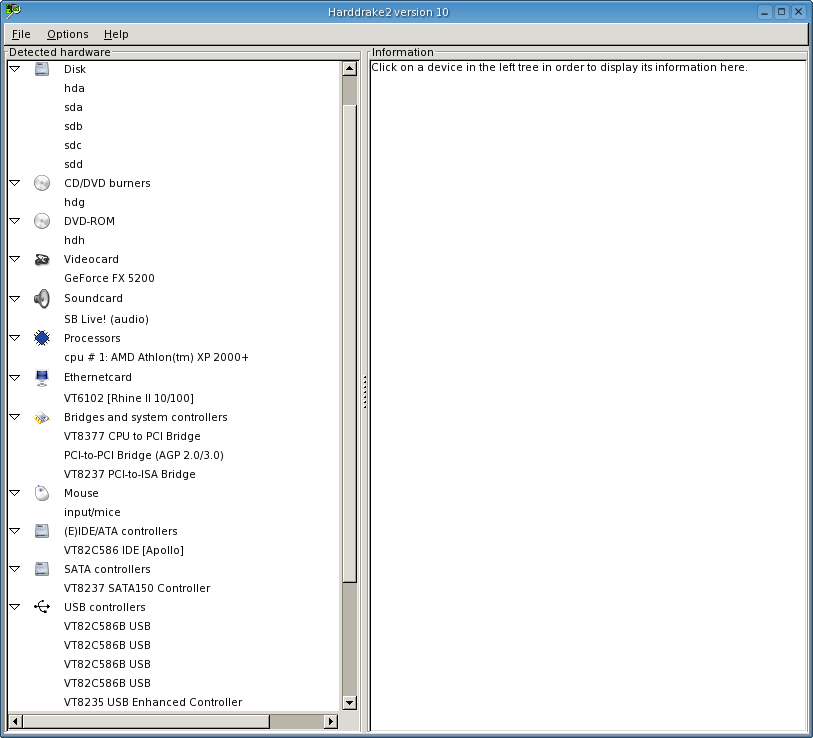Close the Harddrake2 window
The height and width of the screenshot is (738, 813).
click(798, 12)
